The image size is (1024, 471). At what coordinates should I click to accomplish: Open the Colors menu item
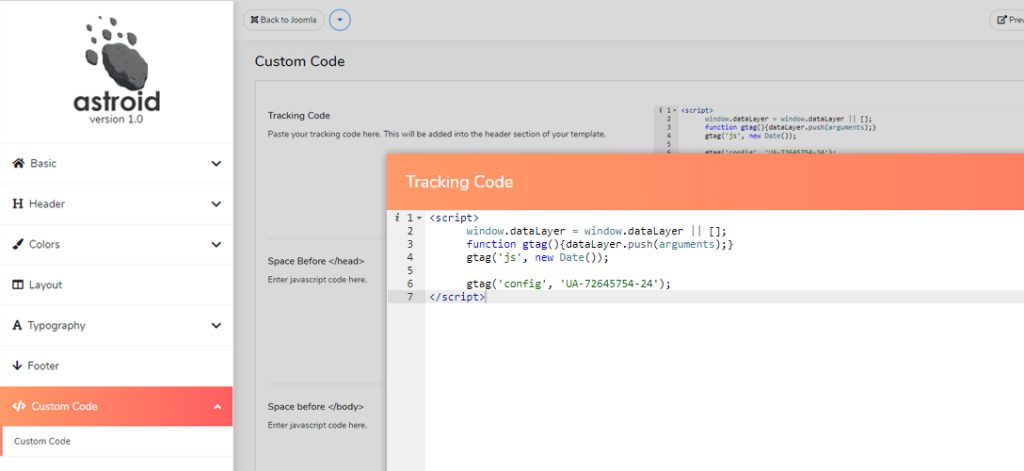click(x=116, y=244)
